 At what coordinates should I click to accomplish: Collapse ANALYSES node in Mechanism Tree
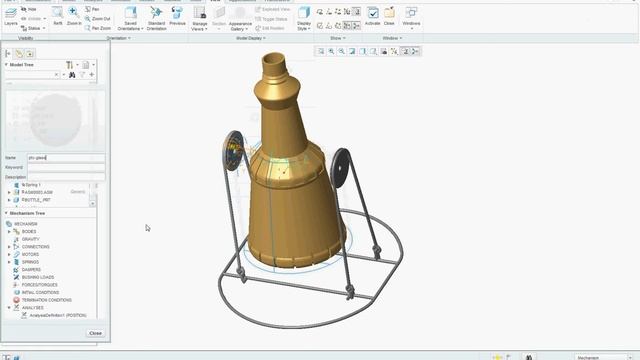pyautogui.click(x=9, y=308)
